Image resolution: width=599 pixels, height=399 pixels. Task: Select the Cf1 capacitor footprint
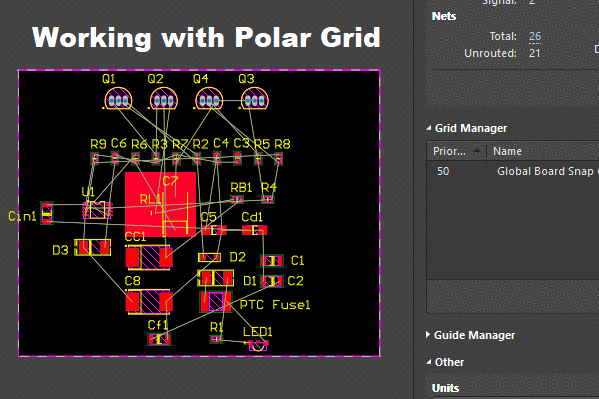click(159, 339)
